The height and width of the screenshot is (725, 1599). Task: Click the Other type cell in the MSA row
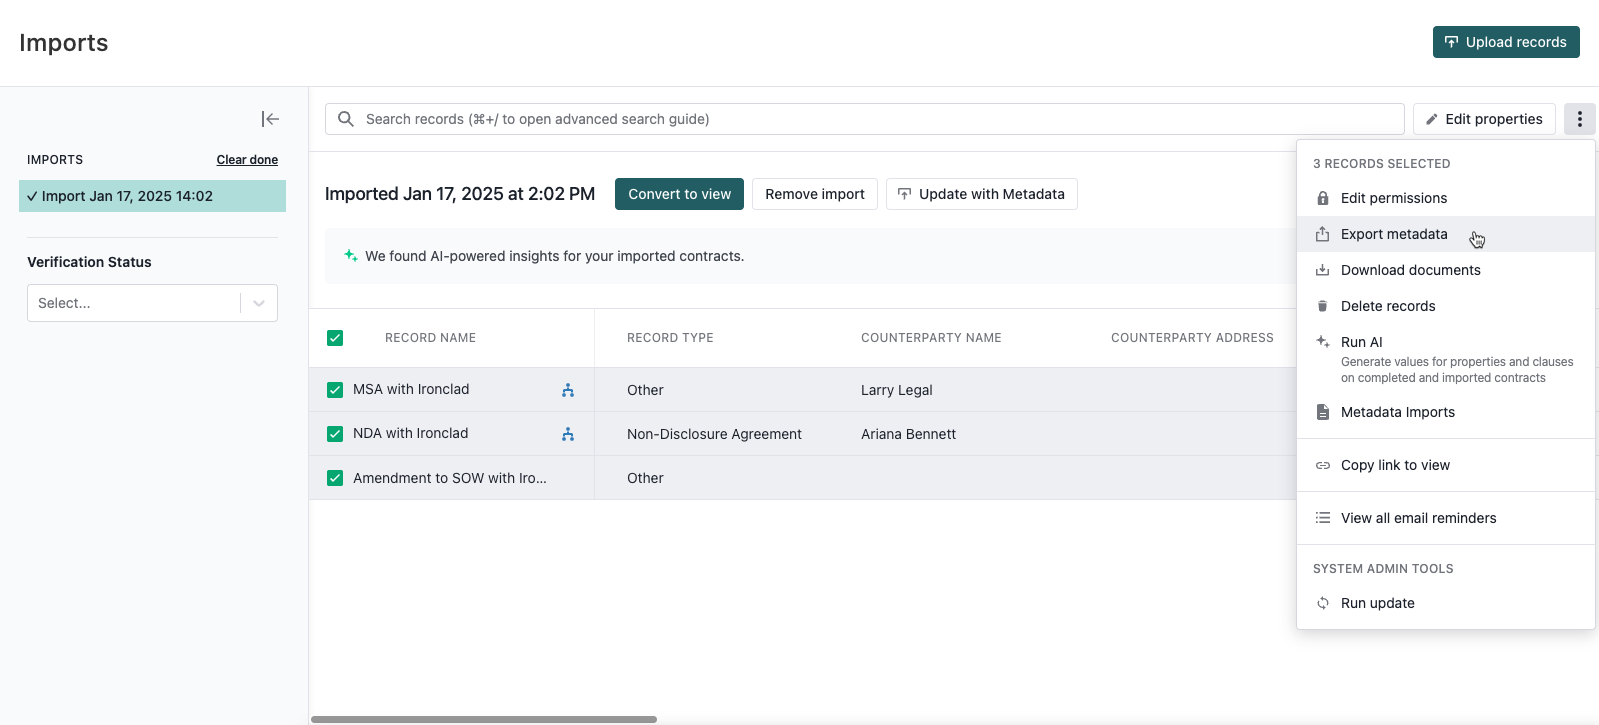645,390
